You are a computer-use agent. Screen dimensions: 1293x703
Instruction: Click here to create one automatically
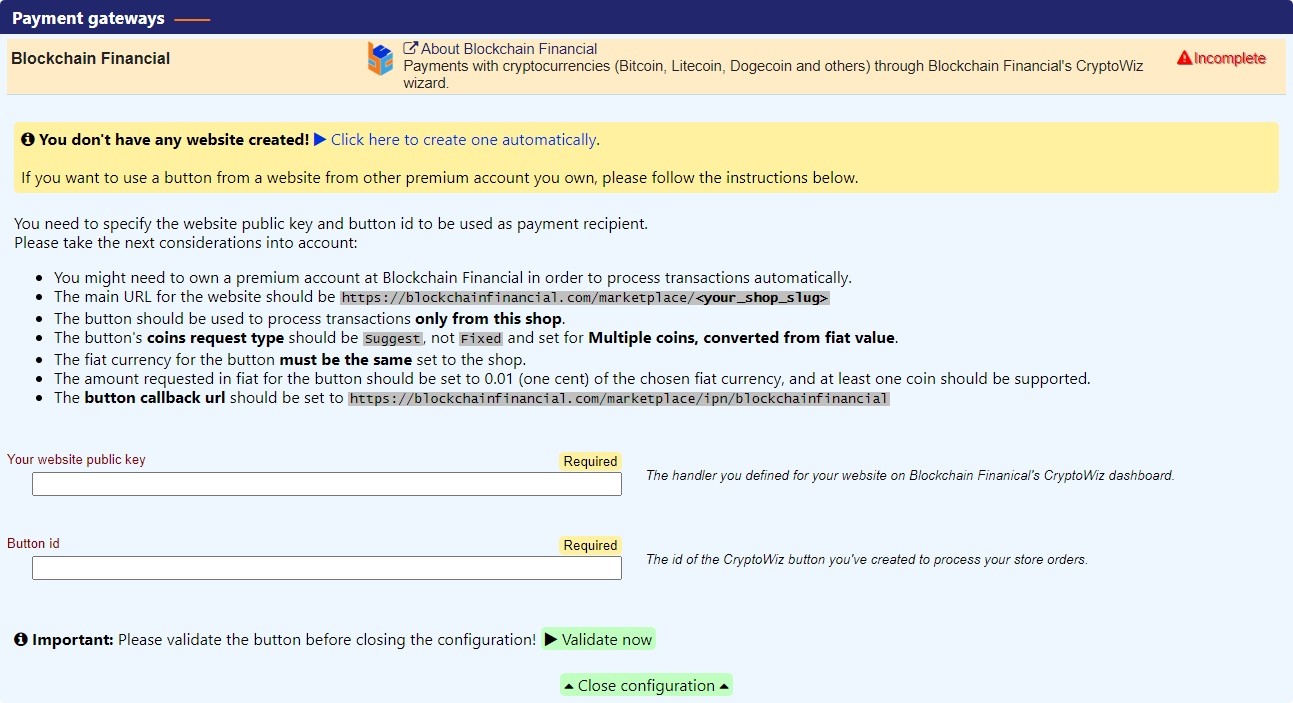pyautogui.click(x=463, y=140)
